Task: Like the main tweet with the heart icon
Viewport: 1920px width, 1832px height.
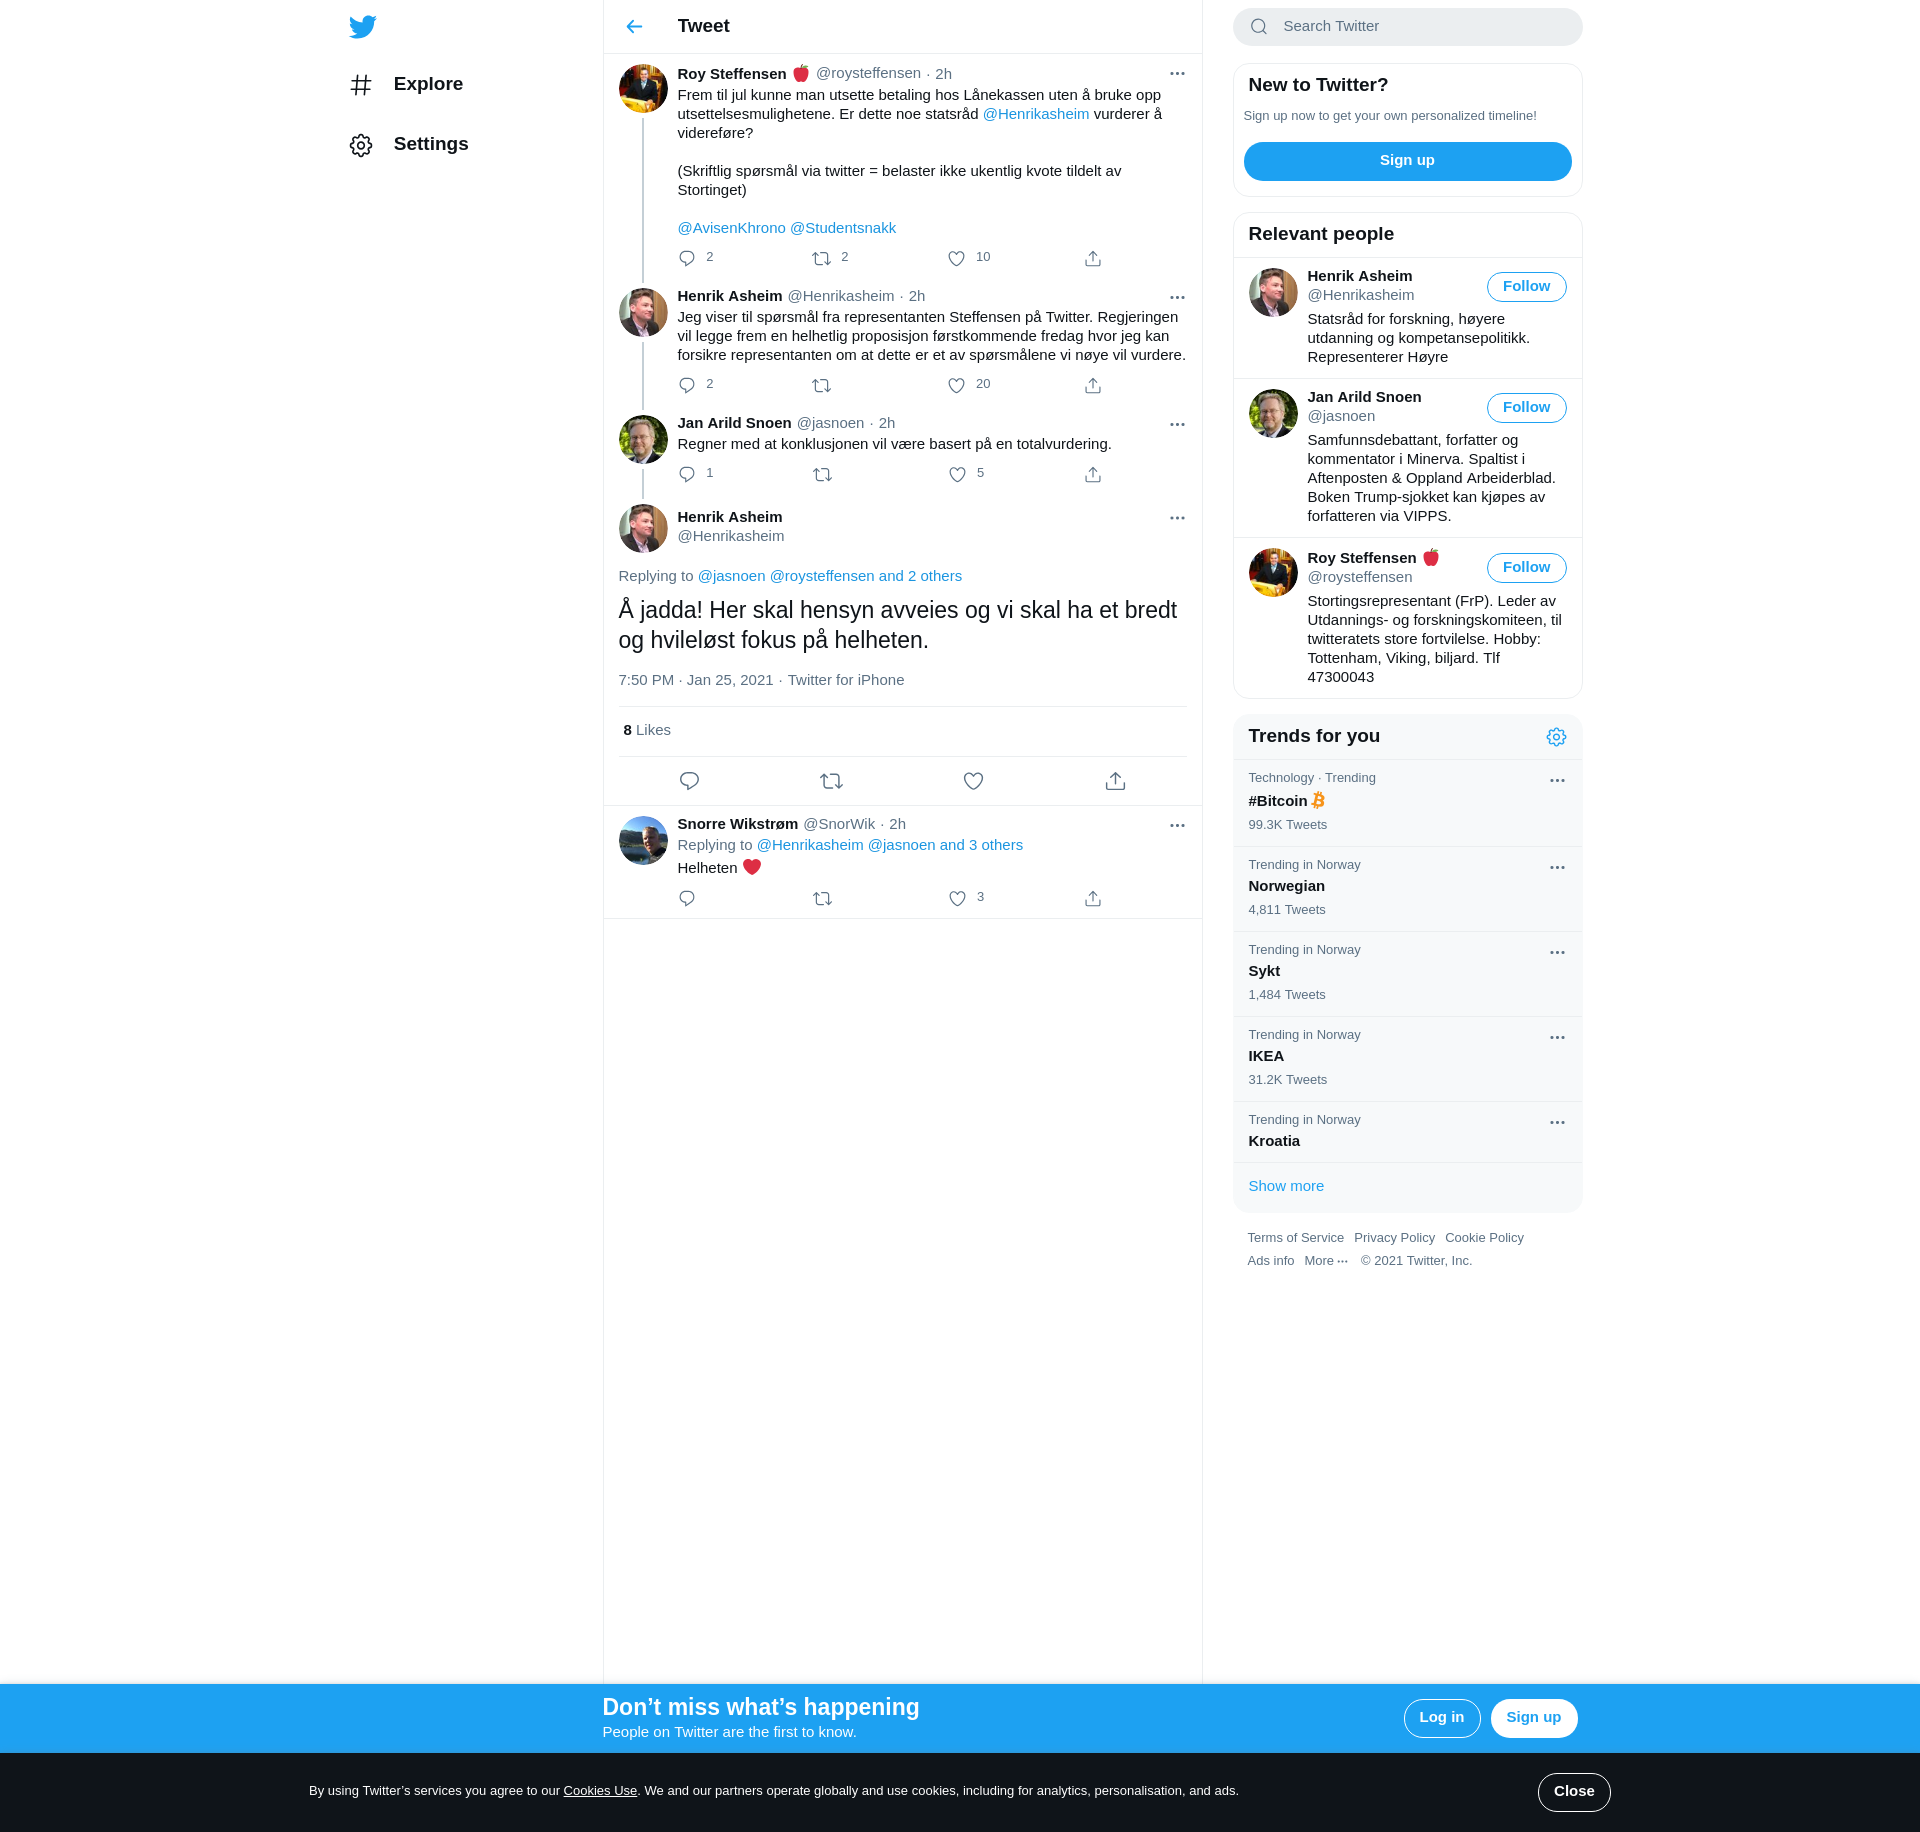Action: point(973,781)
